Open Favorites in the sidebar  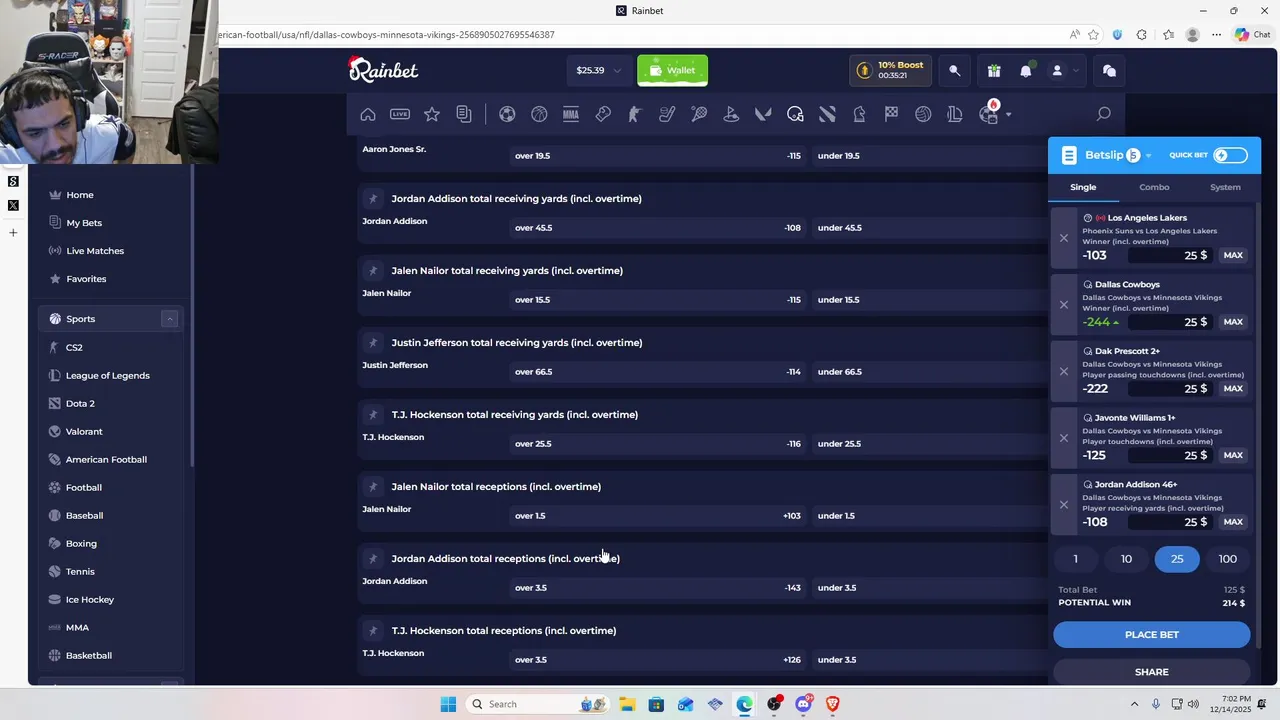86,279
